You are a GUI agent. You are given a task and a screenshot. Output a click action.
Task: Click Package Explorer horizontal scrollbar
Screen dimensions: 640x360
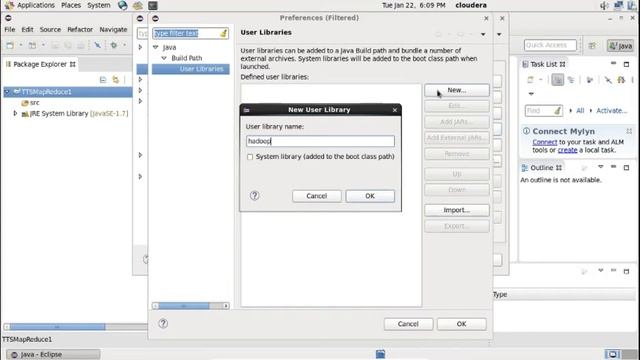(76, 327)
